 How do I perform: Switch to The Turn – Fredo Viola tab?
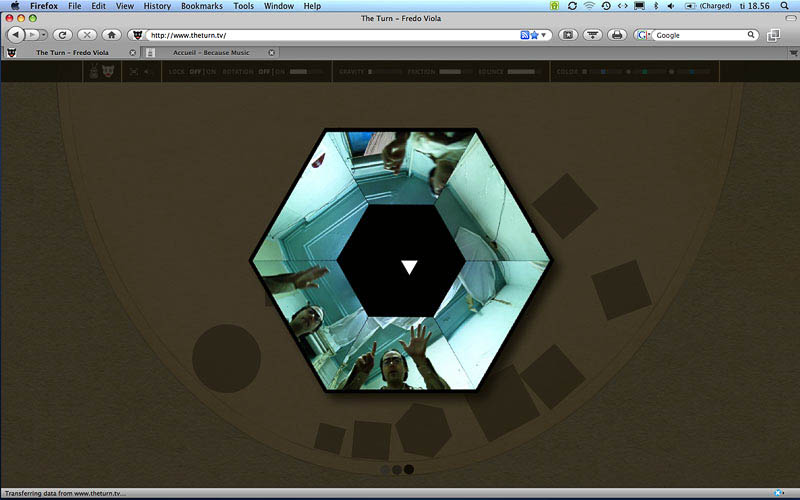(72, 53)
